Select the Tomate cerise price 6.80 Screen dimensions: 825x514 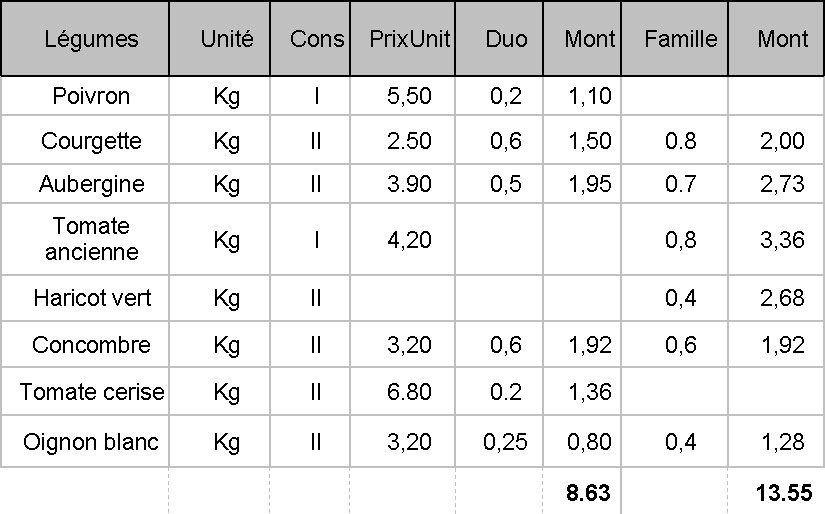click(409, 392)
